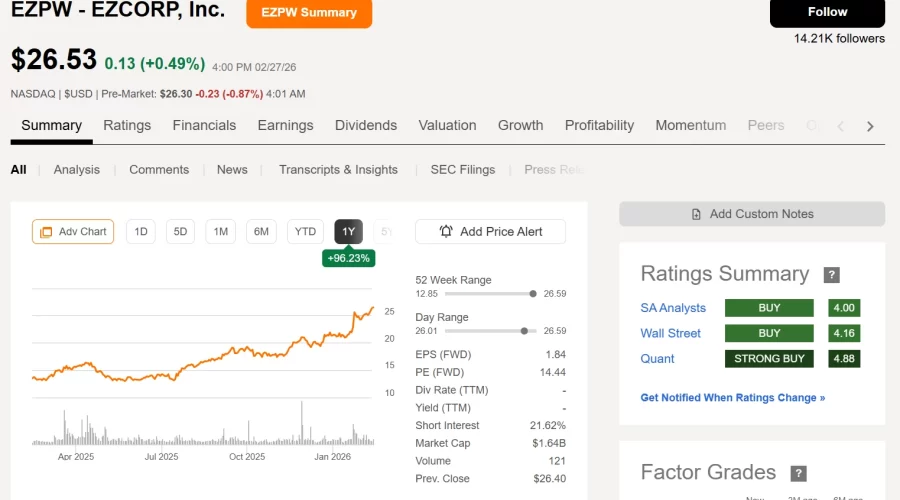This screenshot has height=500, width=900.
Task: Click the note icon in Add Custom Notes
Action: click(x=696, y=214)
